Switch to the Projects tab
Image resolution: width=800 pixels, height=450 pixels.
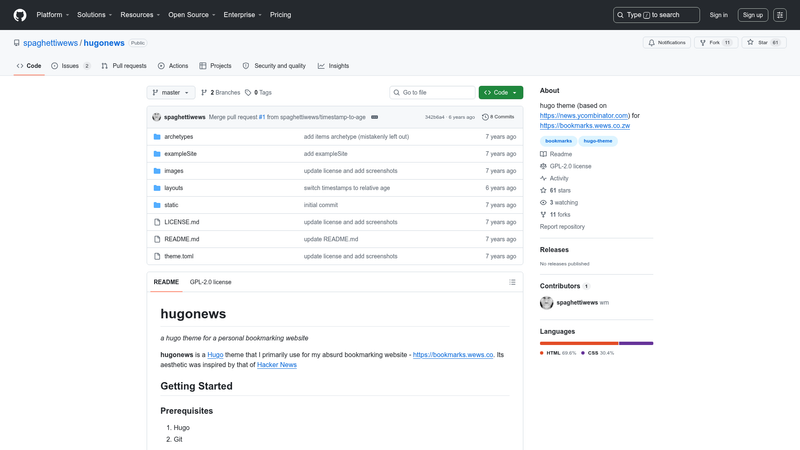point(215,66)
